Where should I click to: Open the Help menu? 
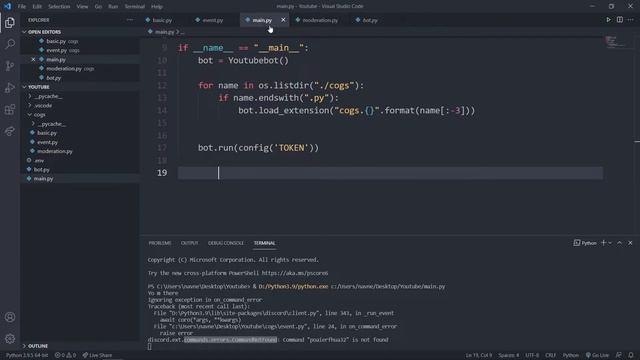coord(157,7)
